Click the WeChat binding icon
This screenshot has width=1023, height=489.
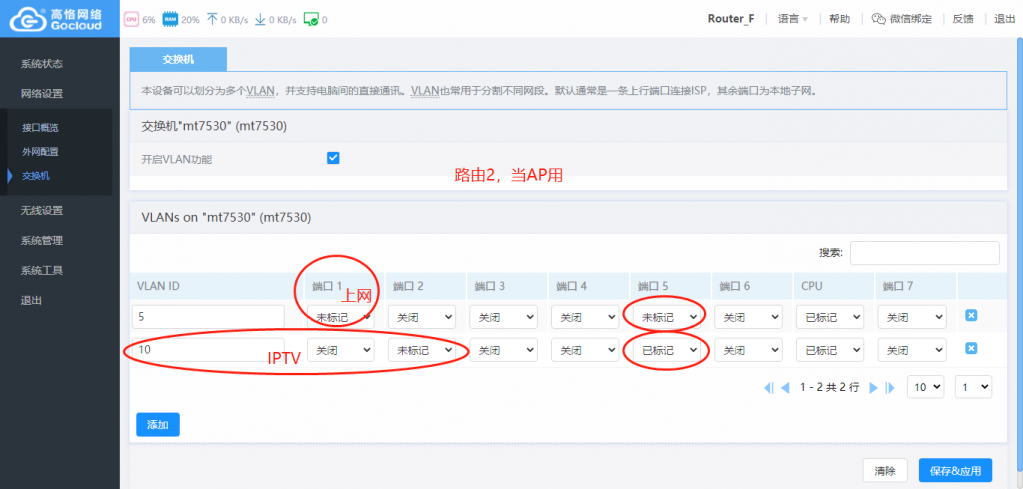pyautogui.click(x=877, y=19)
